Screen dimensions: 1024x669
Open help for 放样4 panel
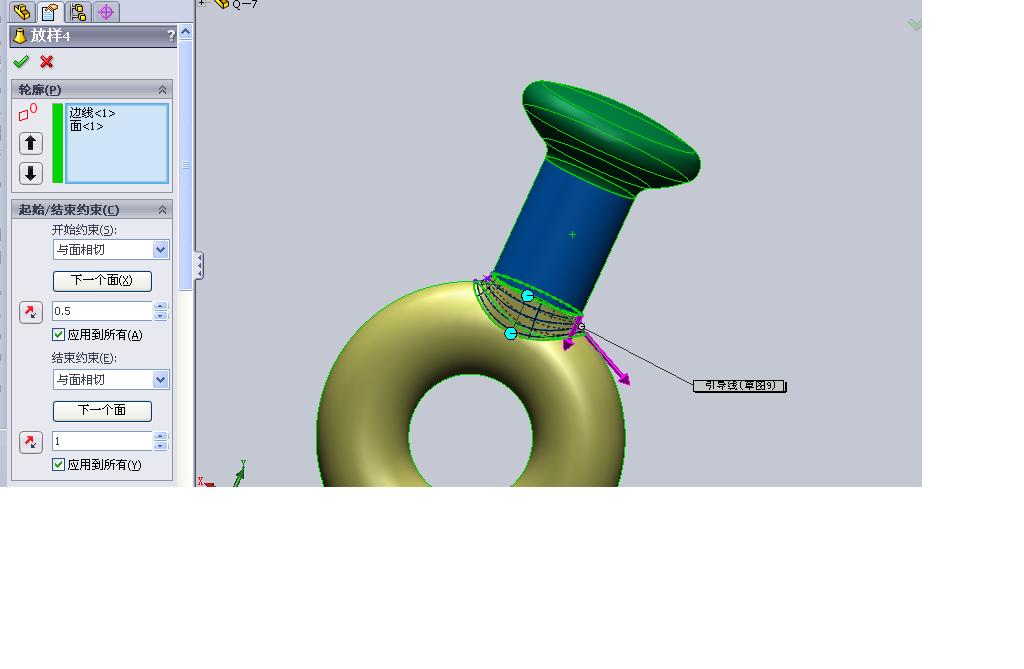(x=171, y=36)
